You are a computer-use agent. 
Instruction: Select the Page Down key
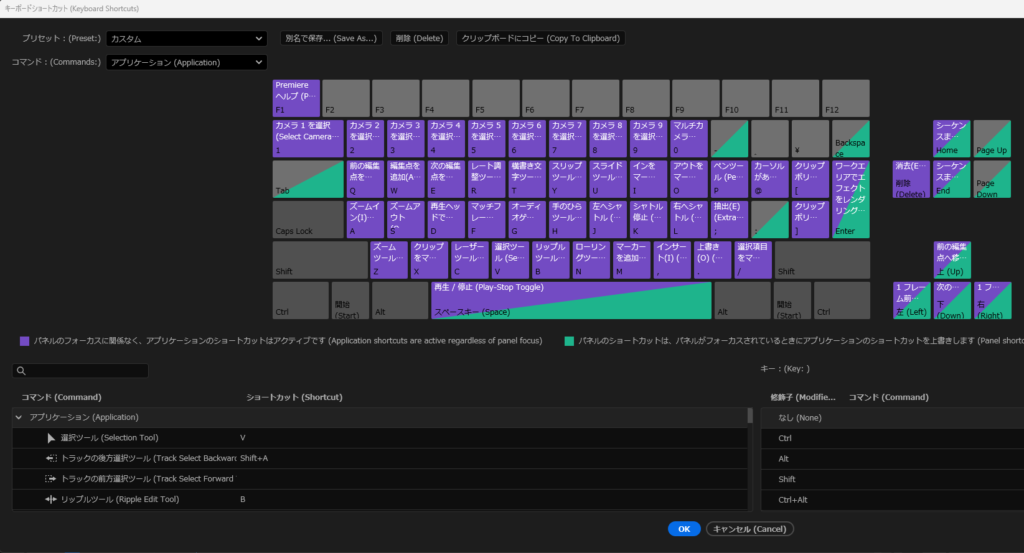[992, 179]
